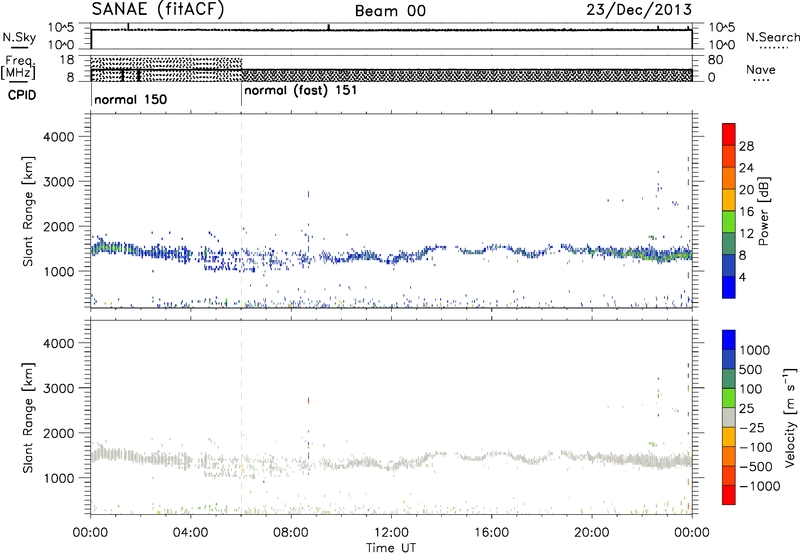Click the dashed CPID-change line in the velocity panel
The image size is (800, 554).
click(x=241, y=417)
